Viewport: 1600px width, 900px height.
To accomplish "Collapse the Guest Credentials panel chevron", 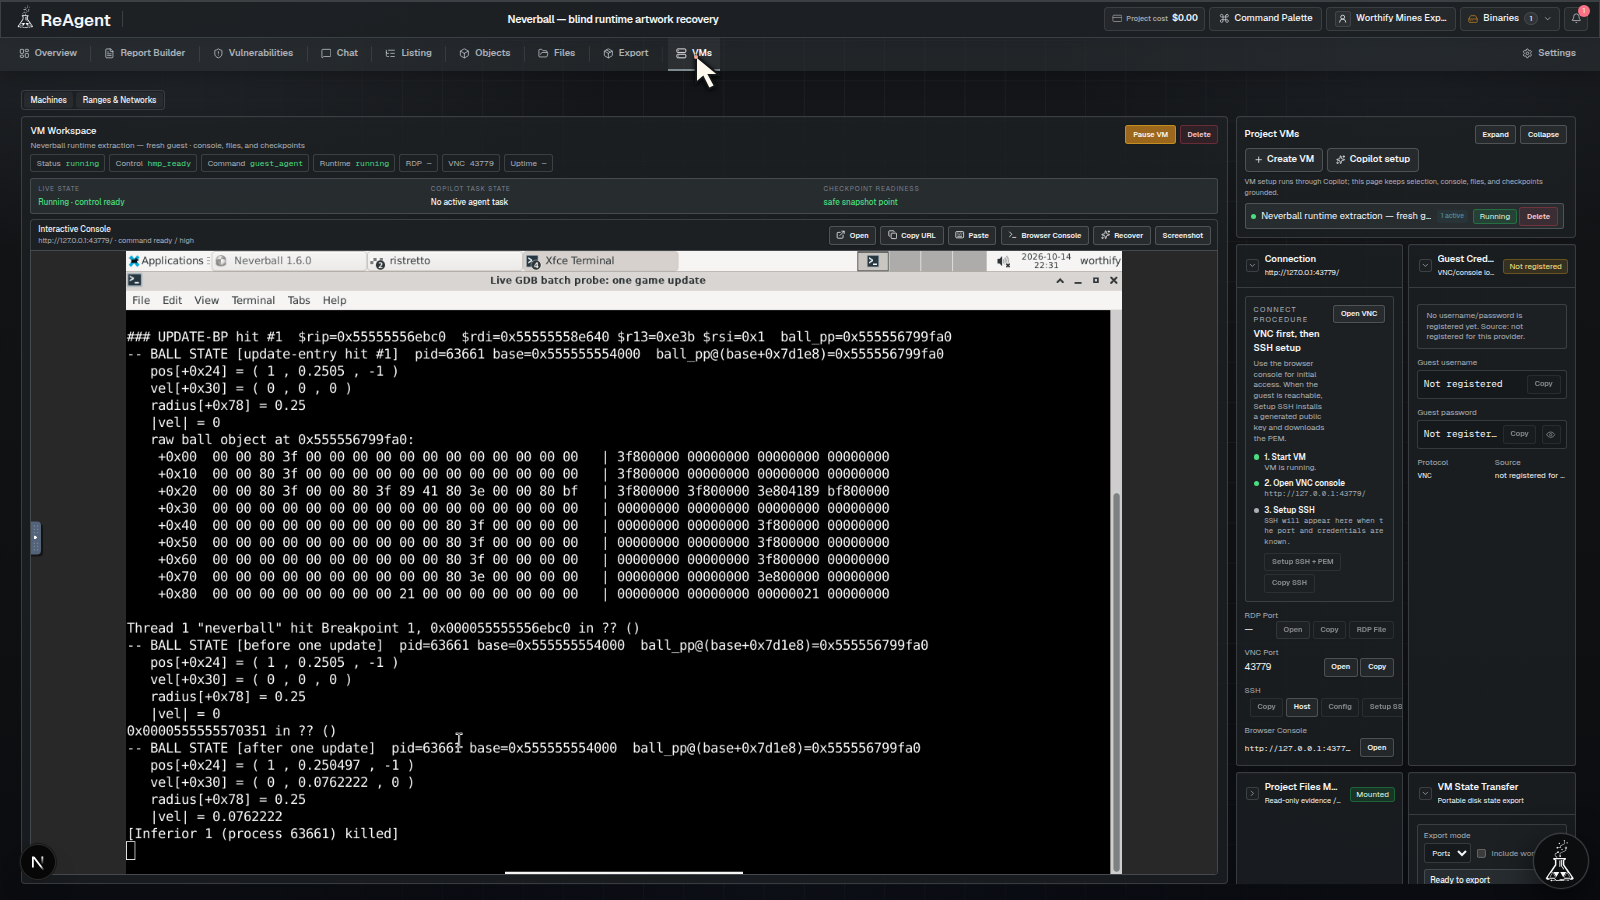I will [x=1425, y=265].
